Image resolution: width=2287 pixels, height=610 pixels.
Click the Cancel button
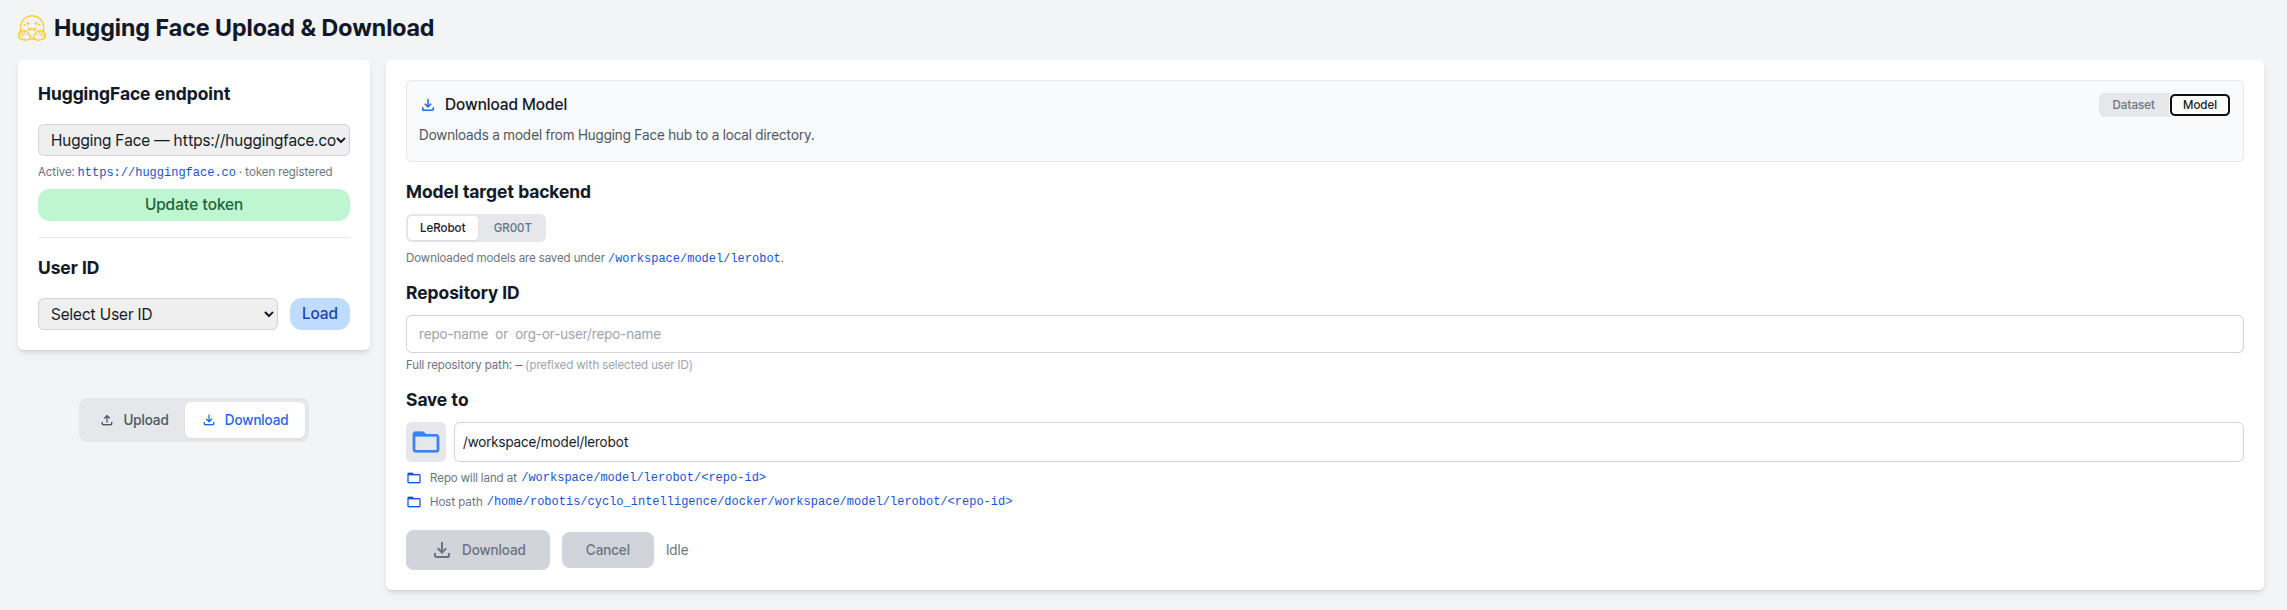[608, 550]
